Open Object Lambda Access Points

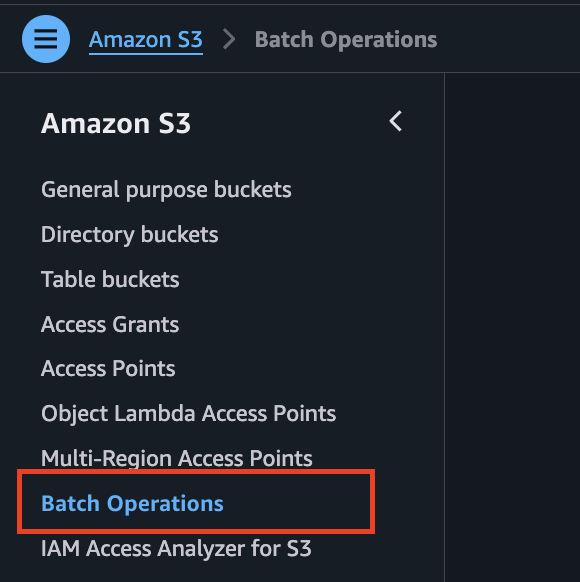pos(189,414)
